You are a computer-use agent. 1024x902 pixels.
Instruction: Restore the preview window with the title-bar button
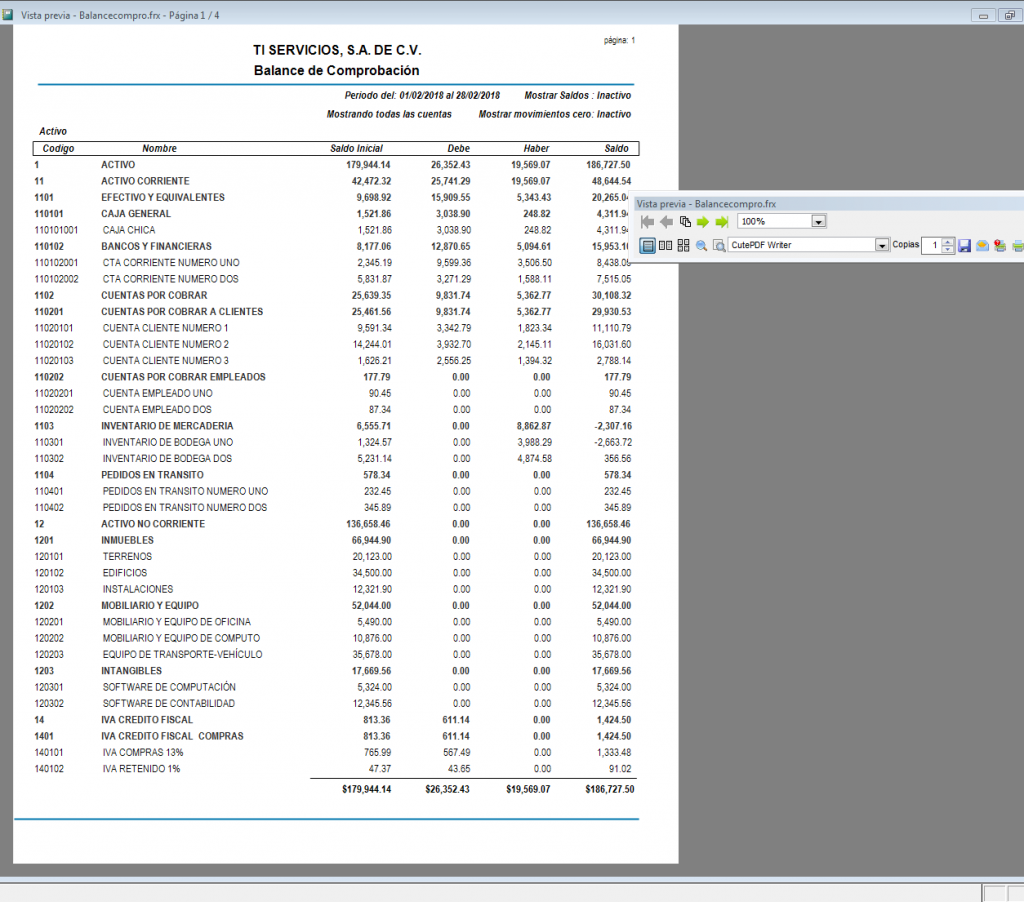coord(1010,15)
